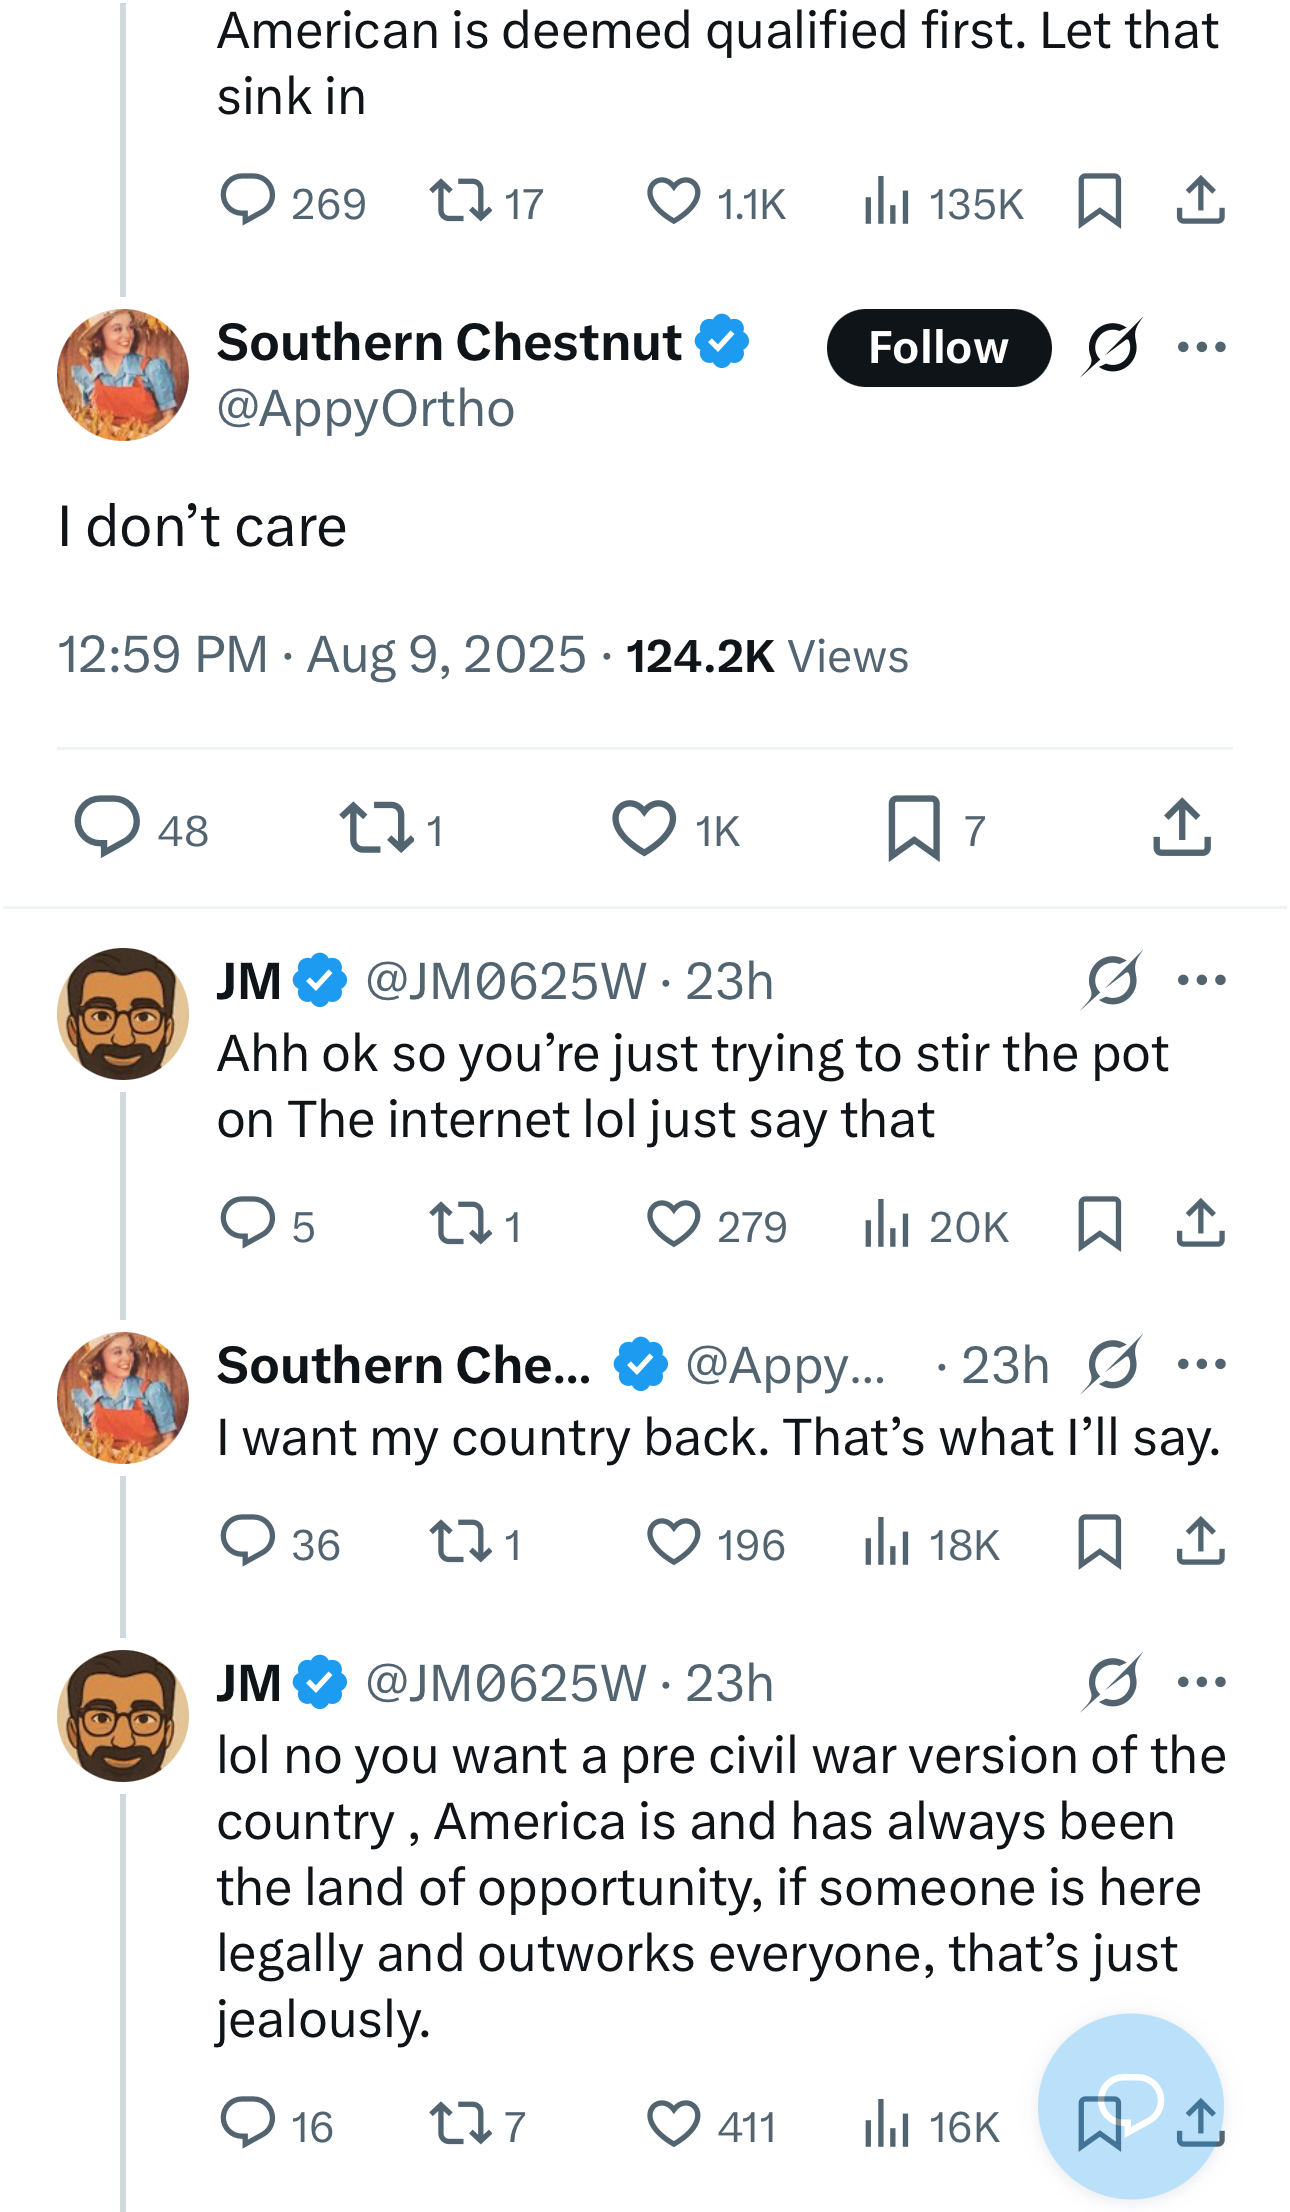
Task: View analytics for the 20K views reply
Action: click(x=886, y=1224)
